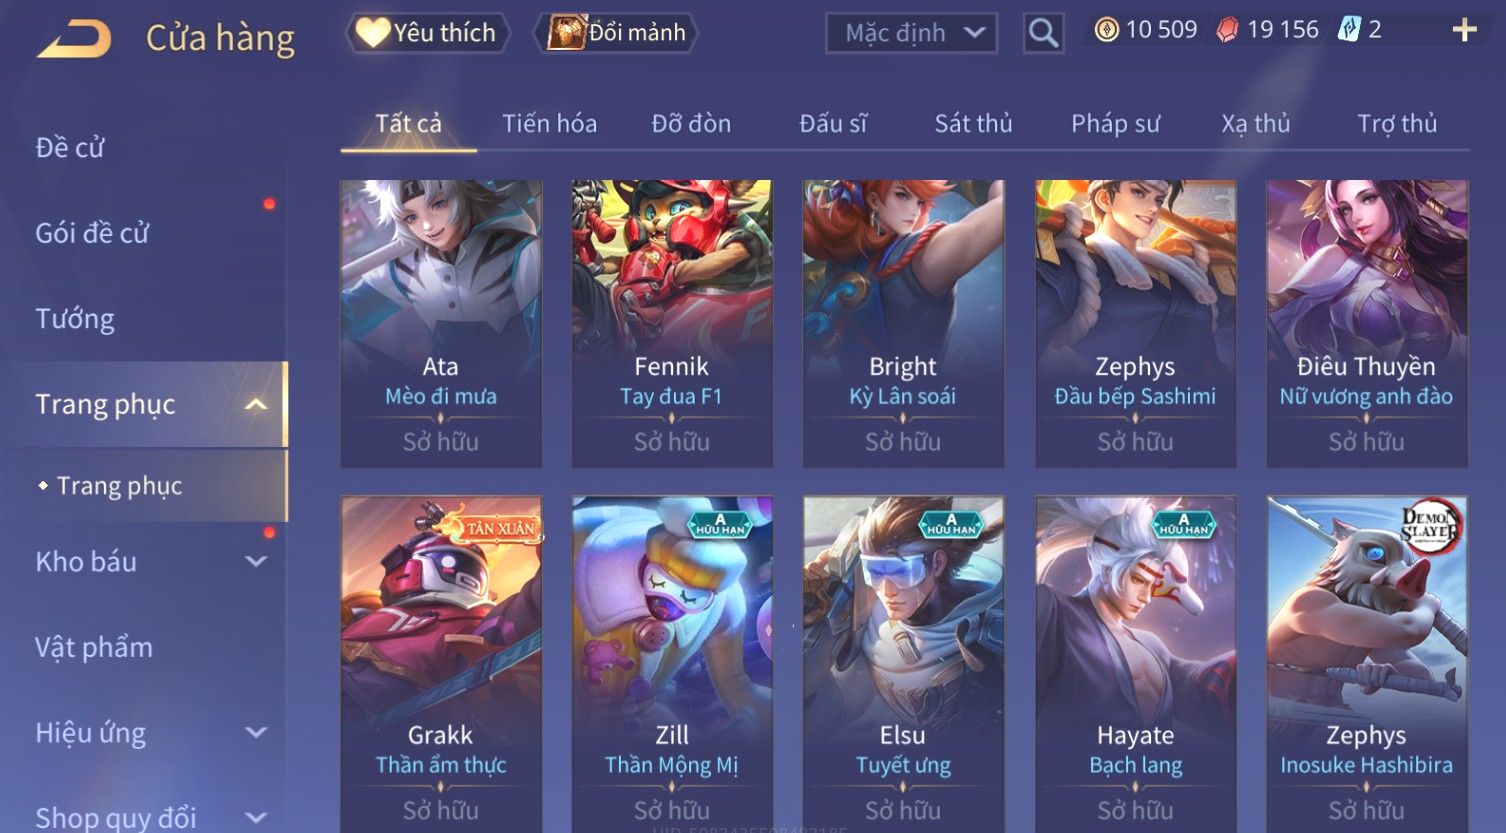Open Tướng in the sidebar

click(x=75, y=319)
